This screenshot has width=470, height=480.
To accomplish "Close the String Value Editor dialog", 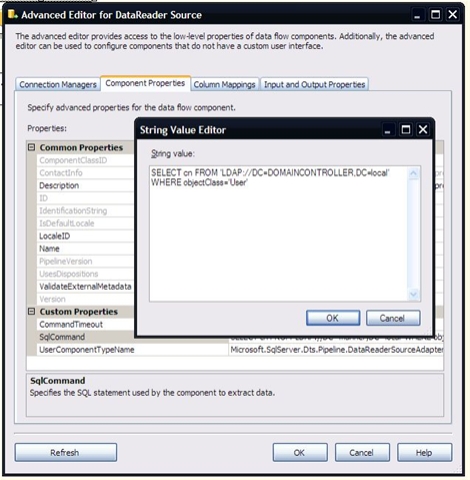I will point(423,130).
